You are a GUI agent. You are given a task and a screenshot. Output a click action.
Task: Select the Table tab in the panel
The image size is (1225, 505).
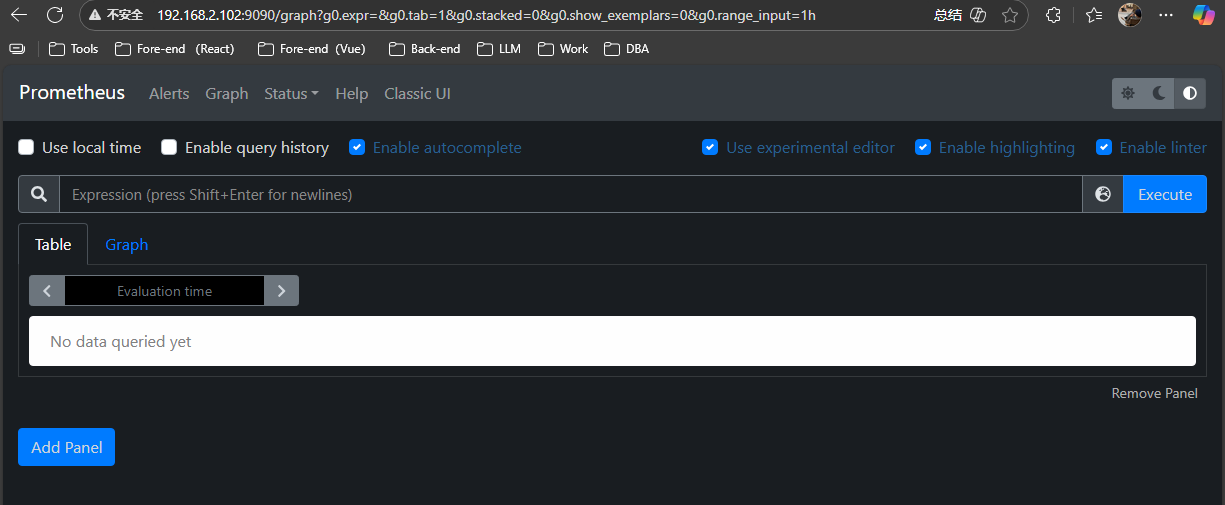(x=53, y=244)
